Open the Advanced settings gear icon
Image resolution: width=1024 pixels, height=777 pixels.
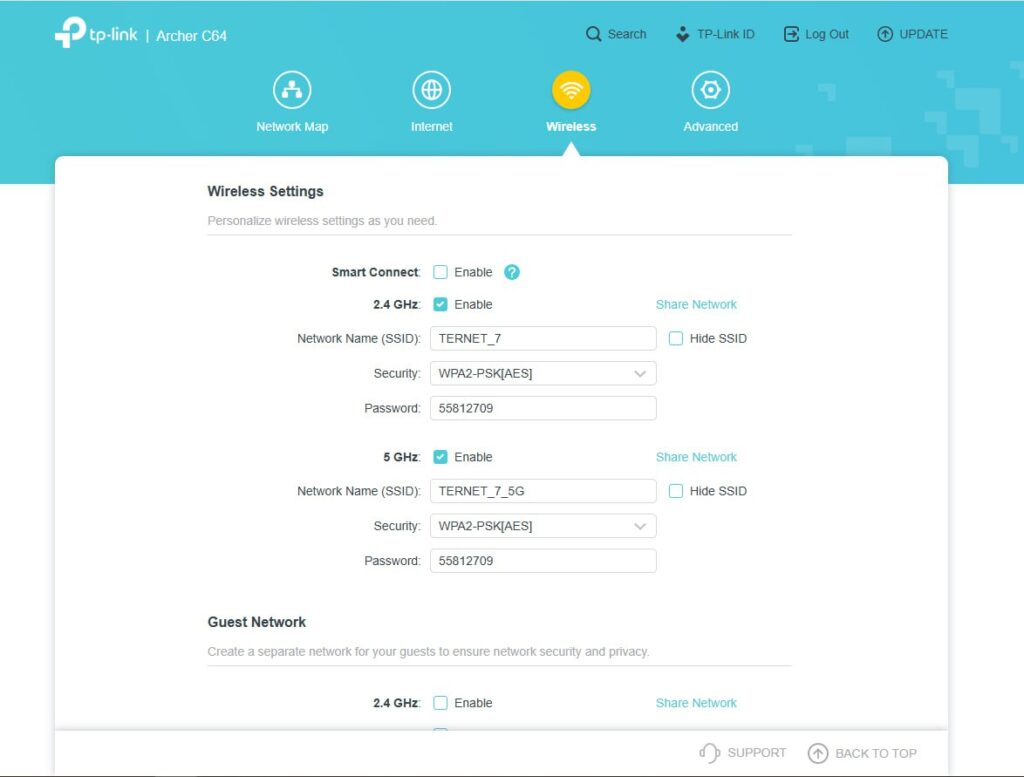coord(710,91)
